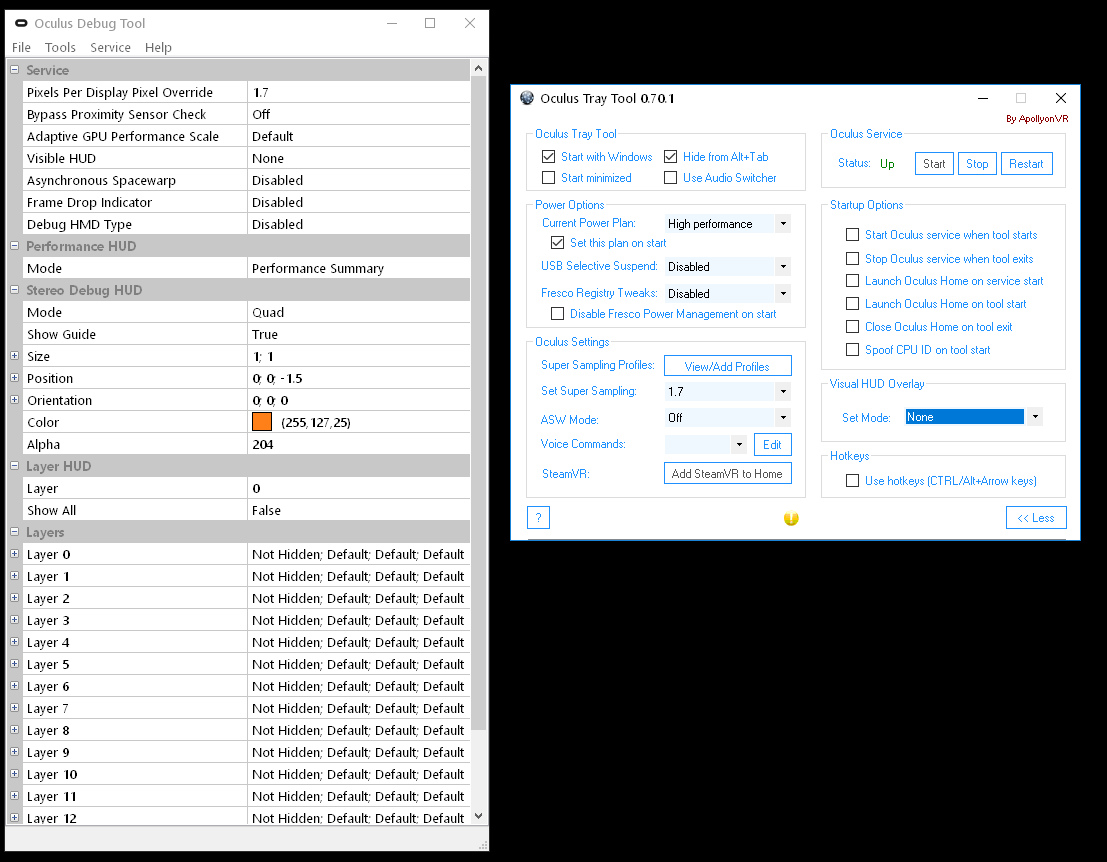Click View/Add Profiles button
Viewport: 1107px width, 862px height.
727,366
